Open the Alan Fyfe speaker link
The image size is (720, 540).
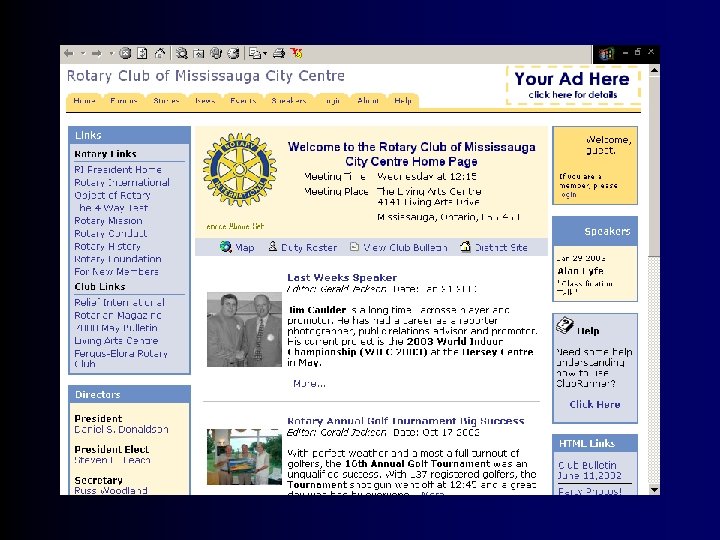pos(580,271)
